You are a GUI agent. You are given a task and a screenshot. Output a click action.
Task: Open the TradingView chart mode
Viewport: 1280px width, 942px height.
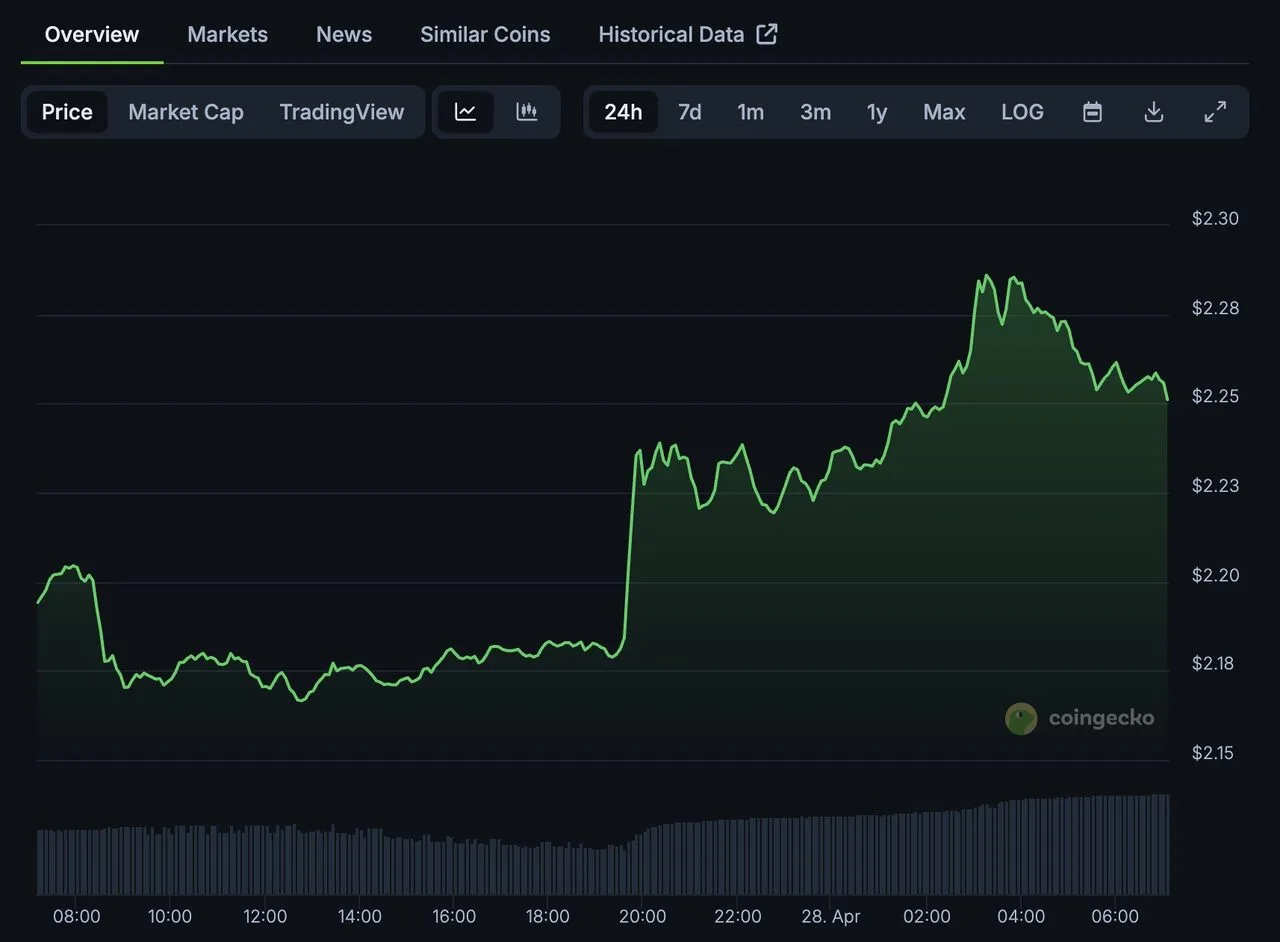(342, 112)
